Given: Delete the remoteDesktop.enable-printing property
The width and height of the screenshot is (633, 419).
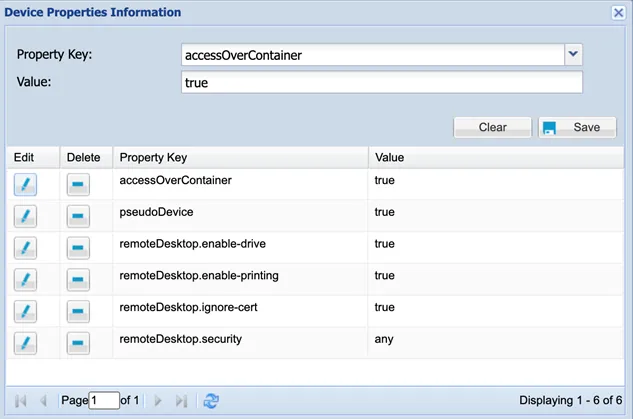Looking at the screenshot, I should click(78, 280).
